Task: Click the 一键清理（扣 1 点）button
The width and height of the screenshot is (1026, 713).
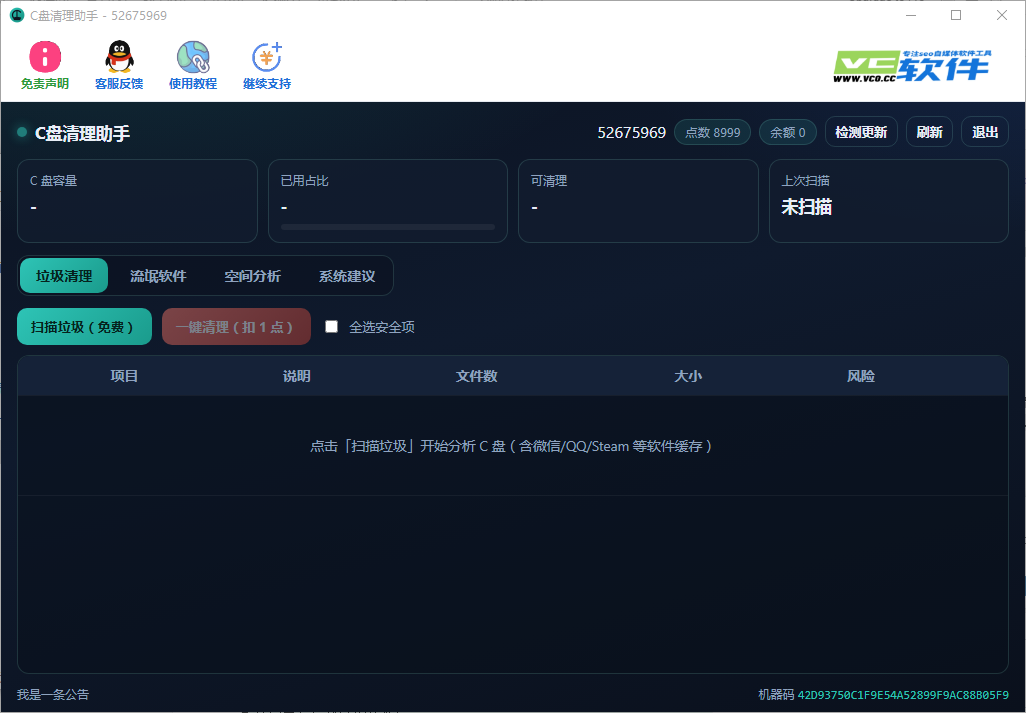Action: tap(236, 326)
